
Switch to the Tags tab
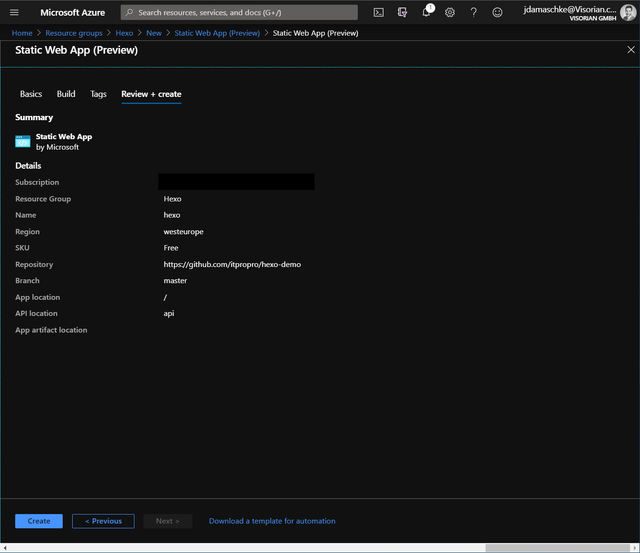point(98,94)
